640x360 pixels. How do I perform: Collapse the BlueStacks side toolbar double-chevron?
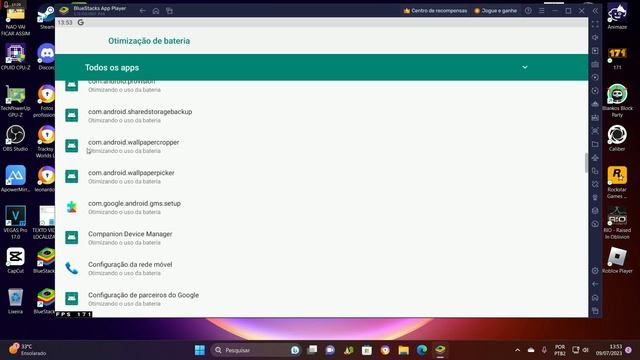595,11
